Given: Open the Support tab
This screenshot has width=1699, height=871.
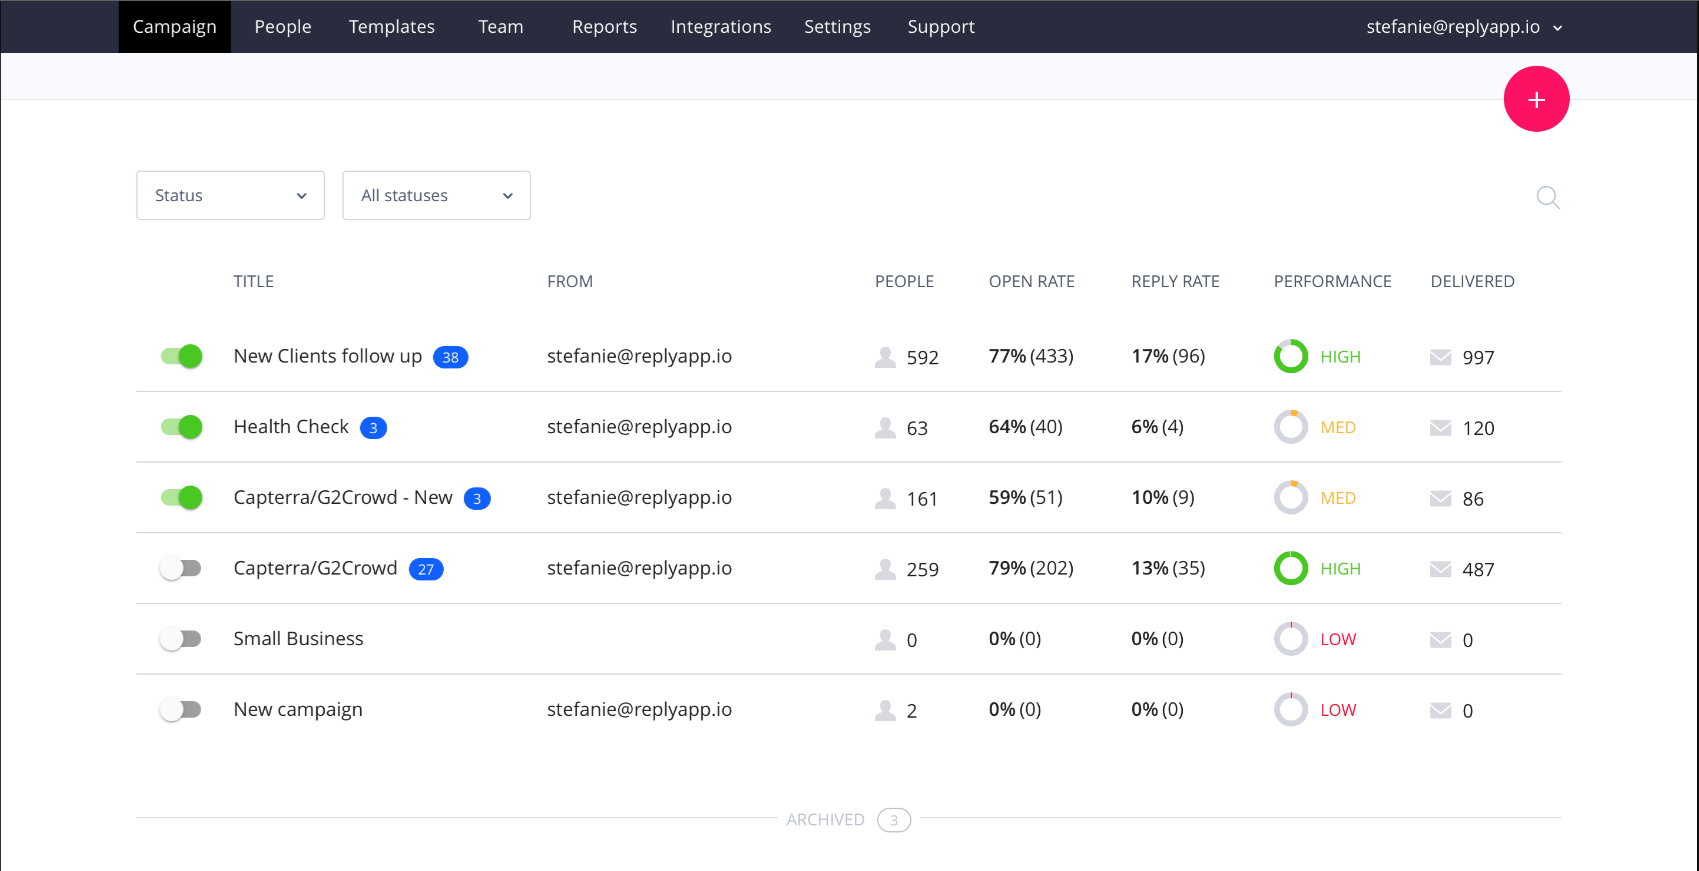Looking at the screenshot, I should [x=941, y=27].
